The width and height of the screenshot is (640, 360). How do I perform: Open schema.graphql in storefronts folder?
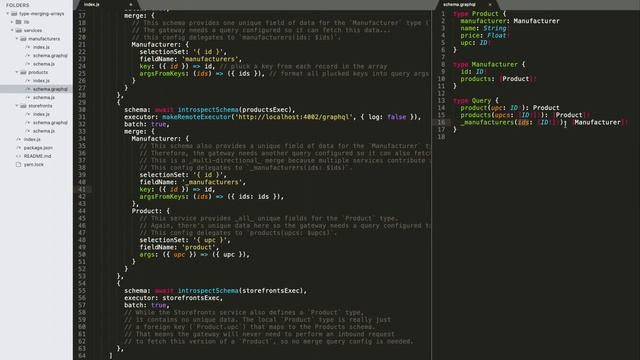pyautogui.click(x=50, y=122)
